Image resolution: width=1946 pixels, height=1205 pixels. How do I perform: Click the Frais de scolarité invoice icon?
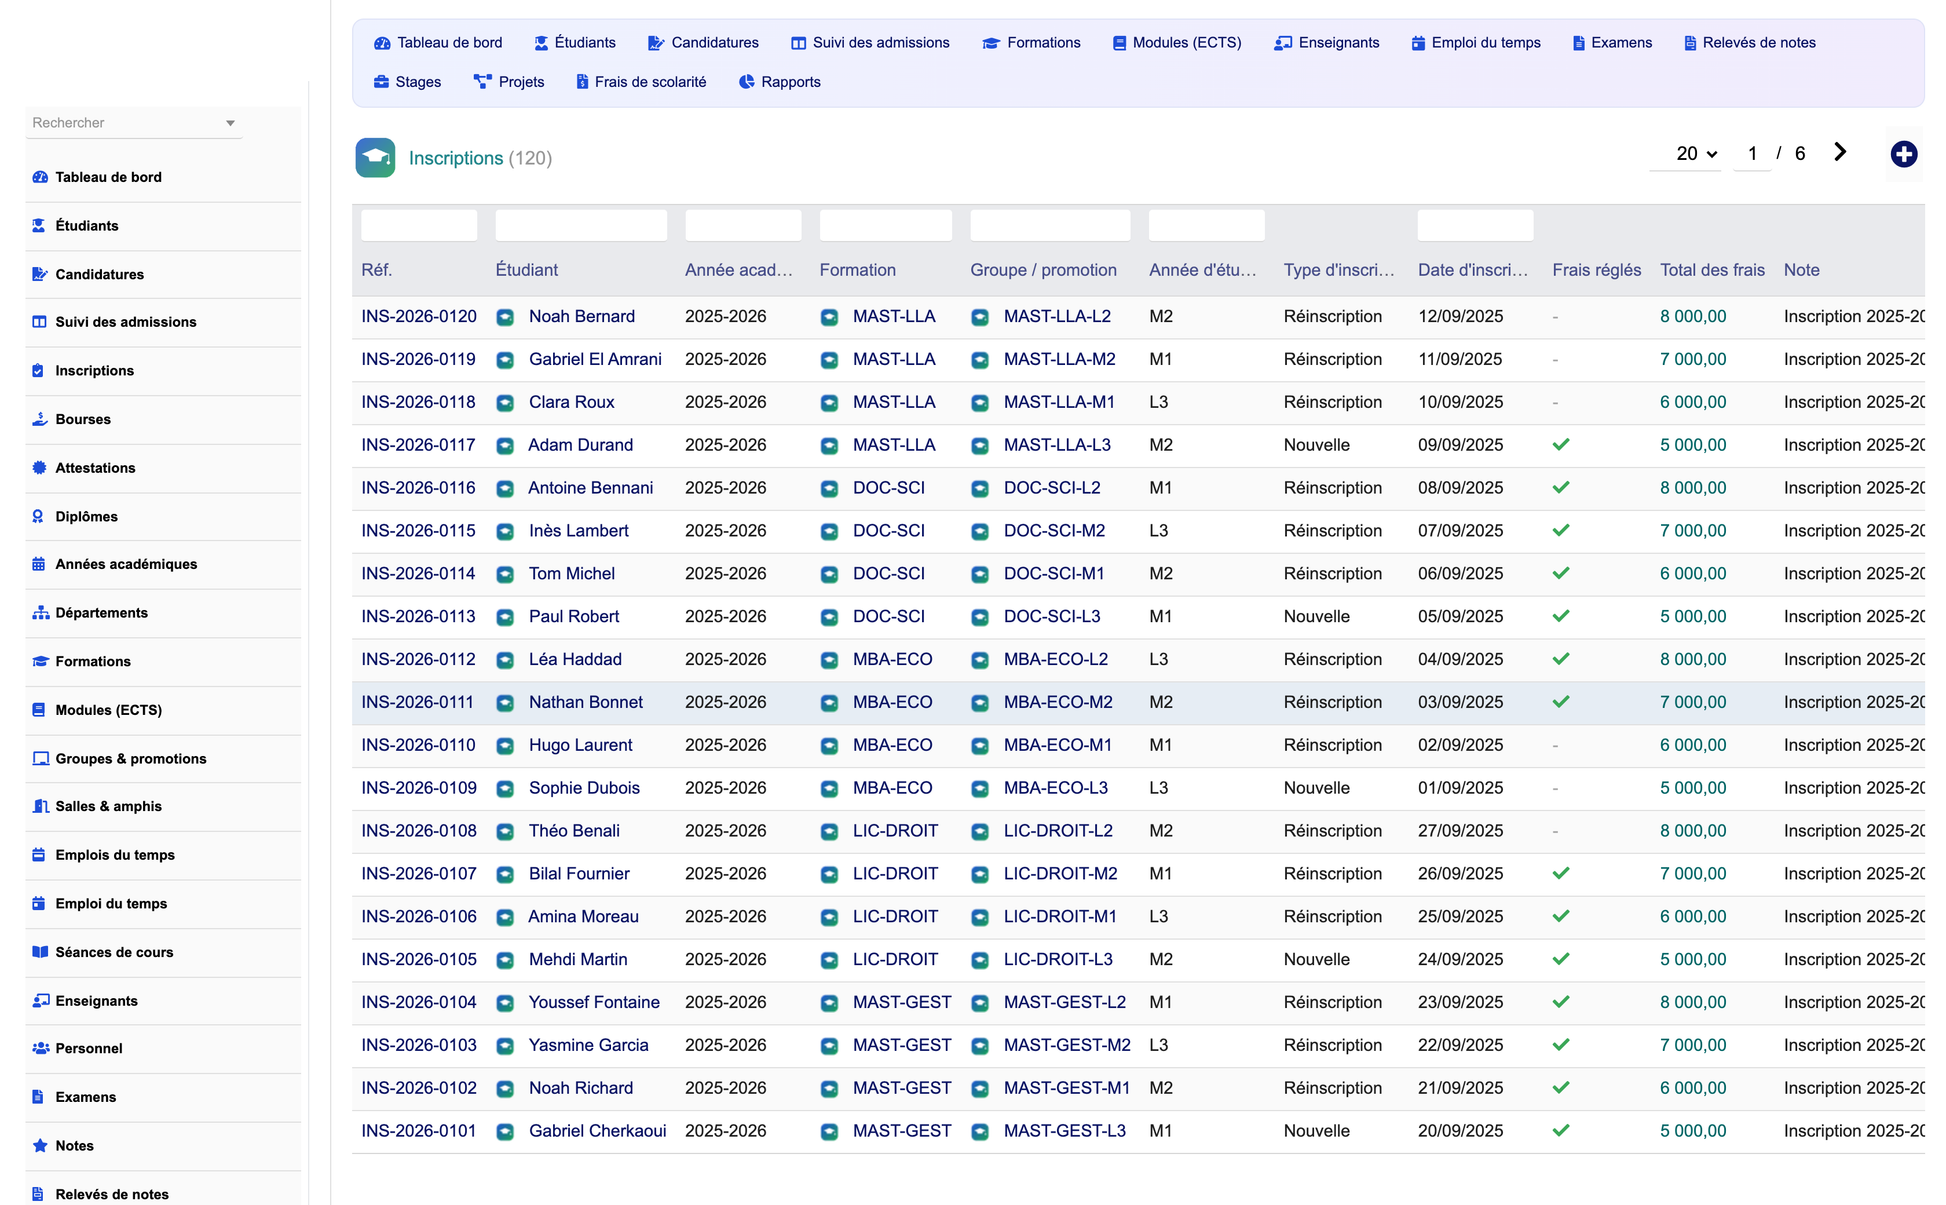pos(582,82)
